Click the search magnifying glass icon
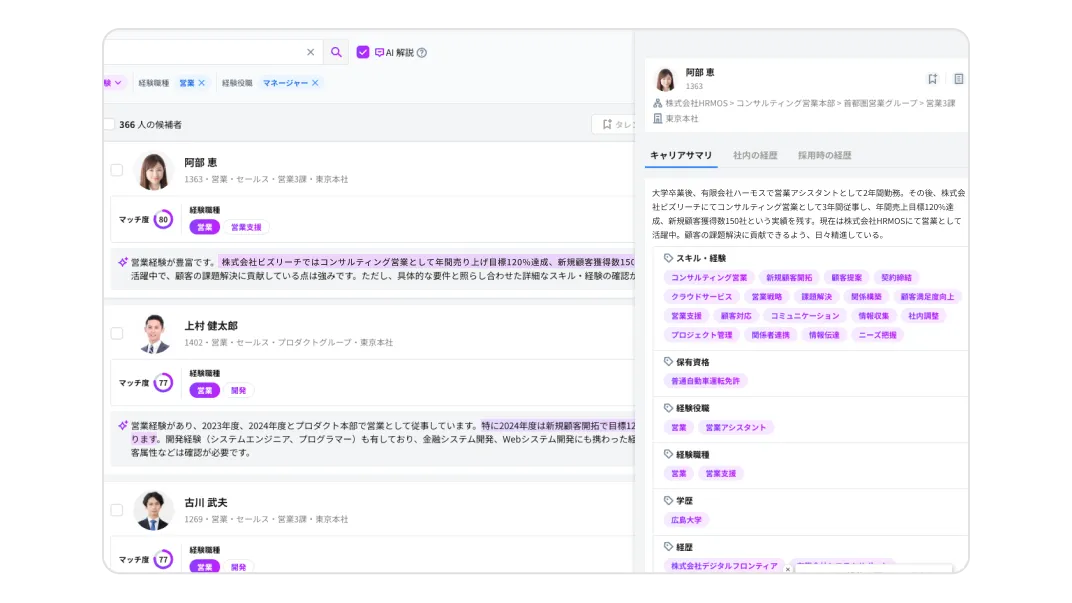Screen dimensions: 1072x603 point(335,52)
